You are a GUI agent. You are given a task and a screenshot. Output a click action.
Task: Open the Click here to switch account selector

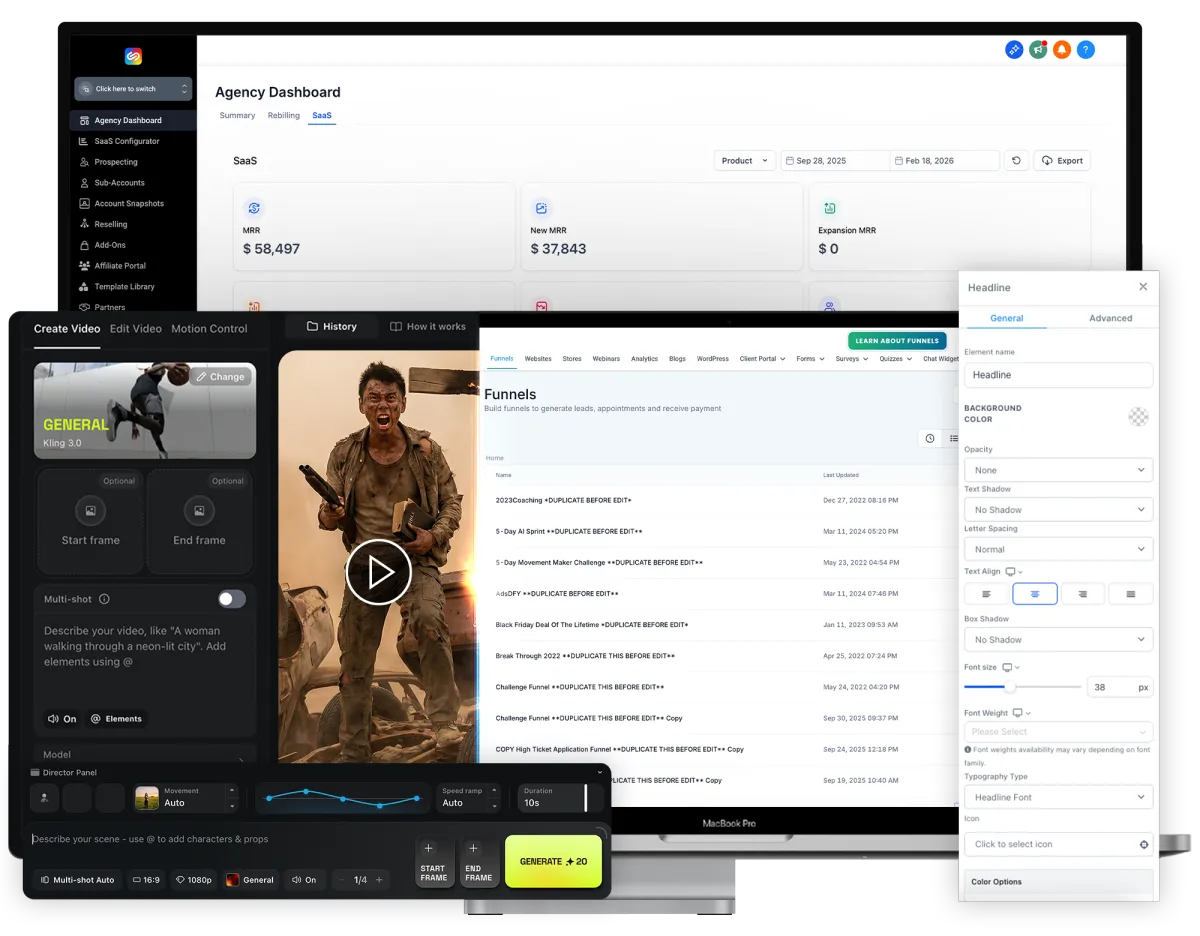[x=133, y=89]
